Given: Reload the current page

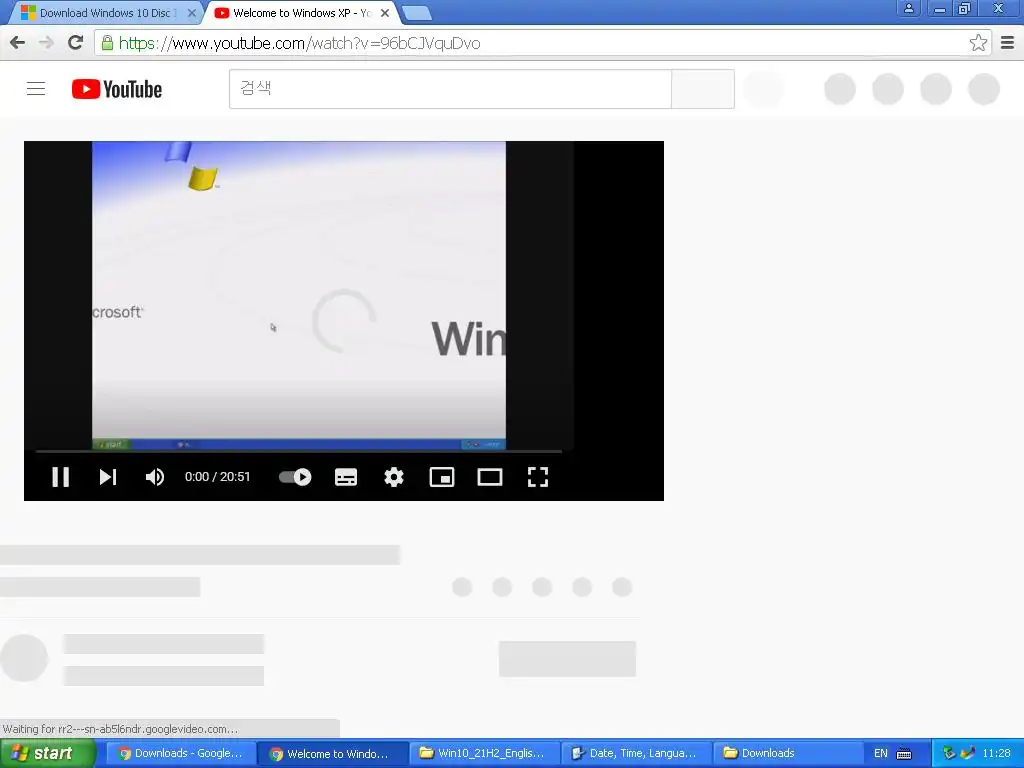Looking at the screenshot, I should click(76, 43).
